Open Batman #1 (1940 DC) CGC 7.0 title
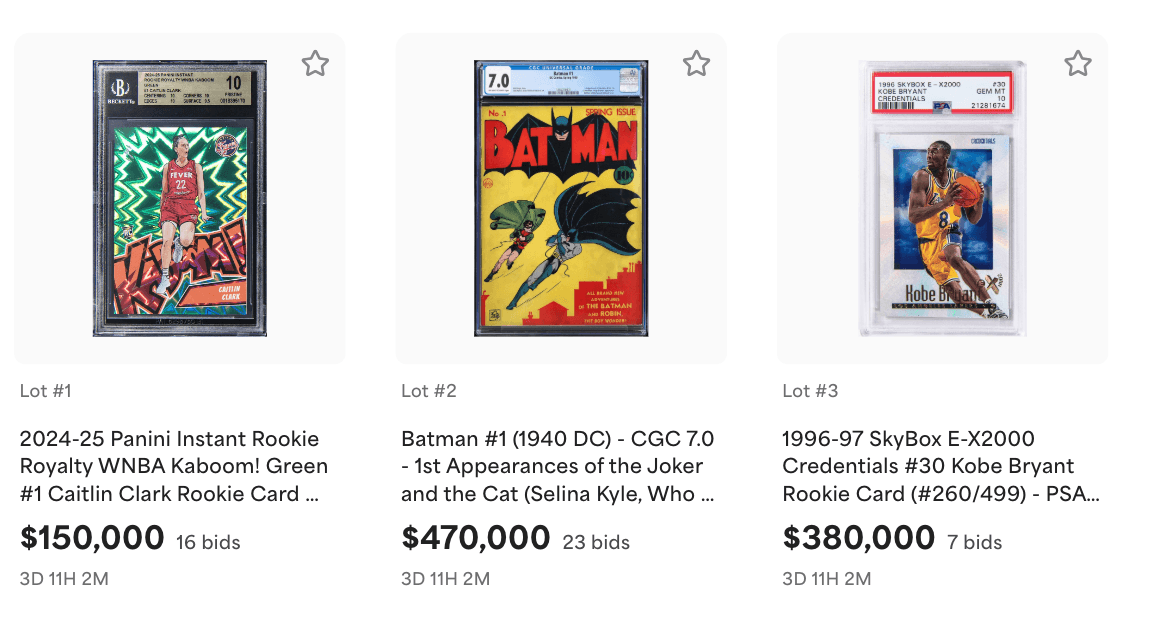Image resolution: width=1163 pixels, height=638 pixels. tap(558, 466)
